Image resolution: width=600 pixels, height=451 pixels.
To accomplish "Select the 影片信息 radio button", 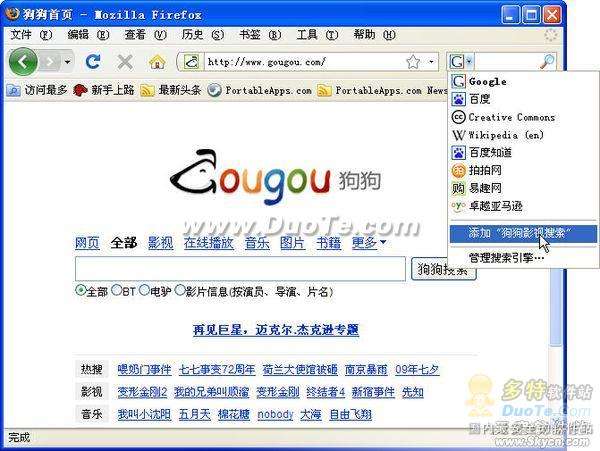I will [180, 290].
